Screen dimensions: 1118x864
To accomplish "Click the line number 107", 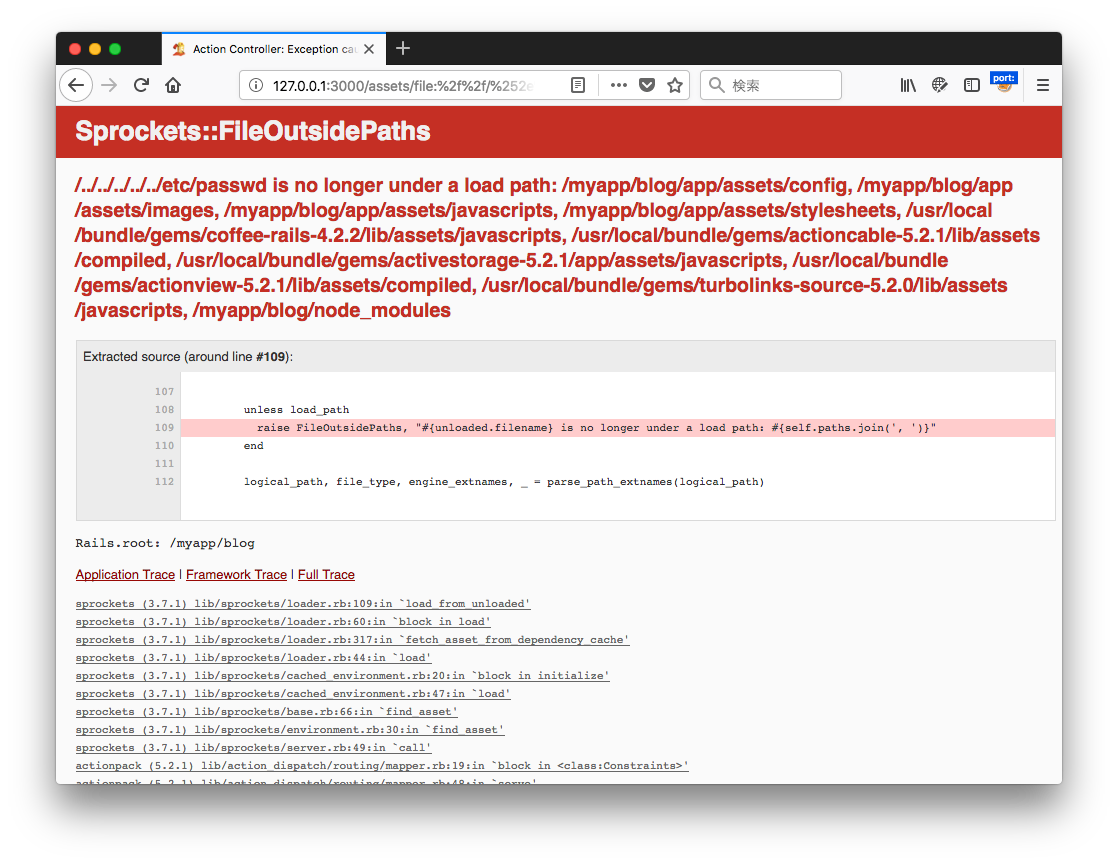I will [164, 391].
